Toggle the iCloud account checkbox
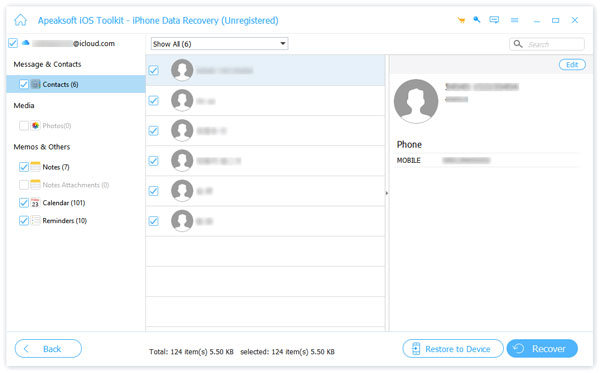Screen dimensions: 600x373 pos(13,43)
